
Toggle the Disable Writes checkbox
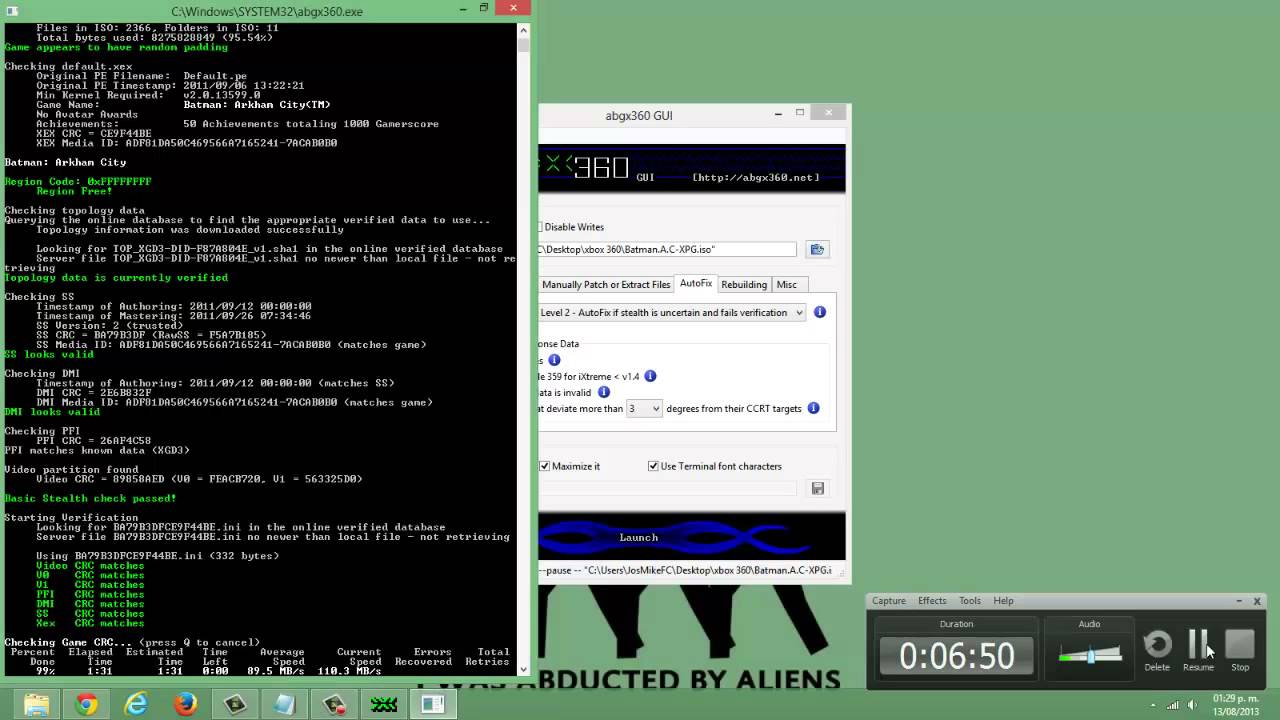(x=539, y=227)
